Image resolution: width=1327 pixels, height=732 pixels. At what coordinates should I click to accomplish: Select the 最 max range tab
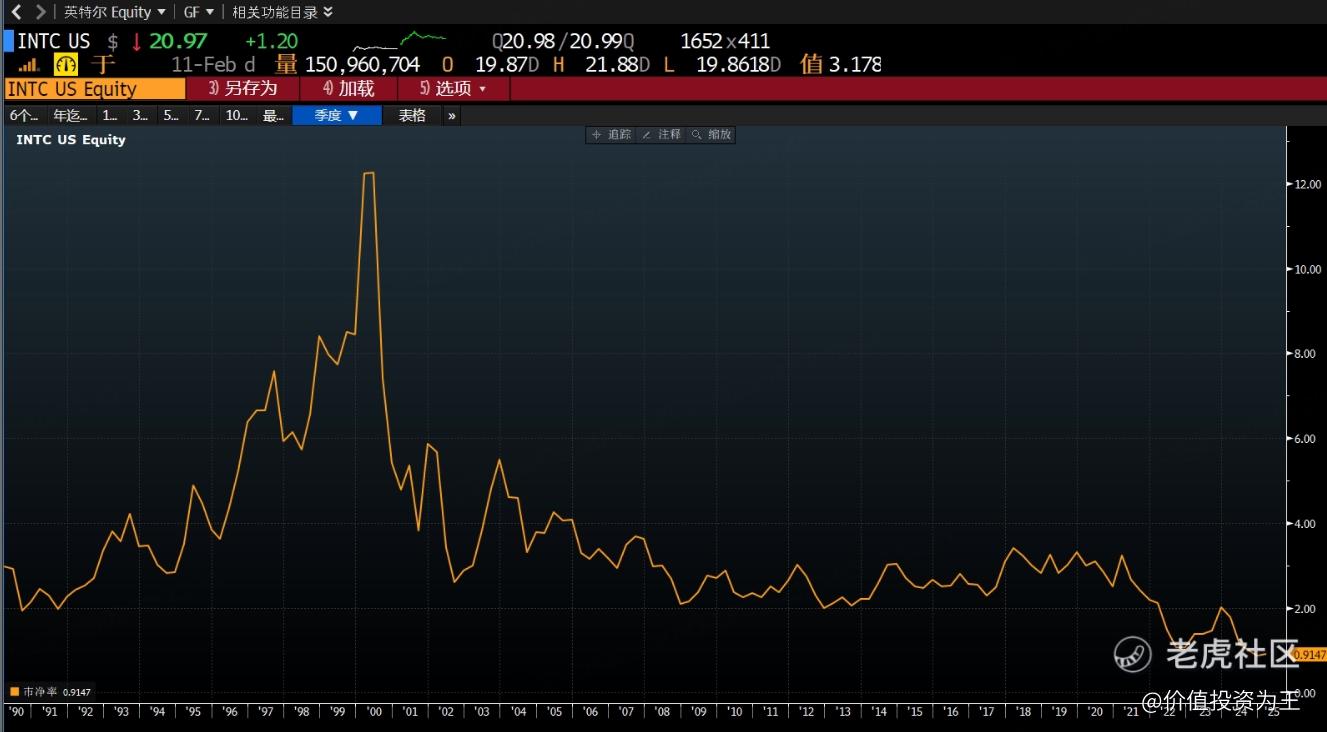[x=273, y=116]
